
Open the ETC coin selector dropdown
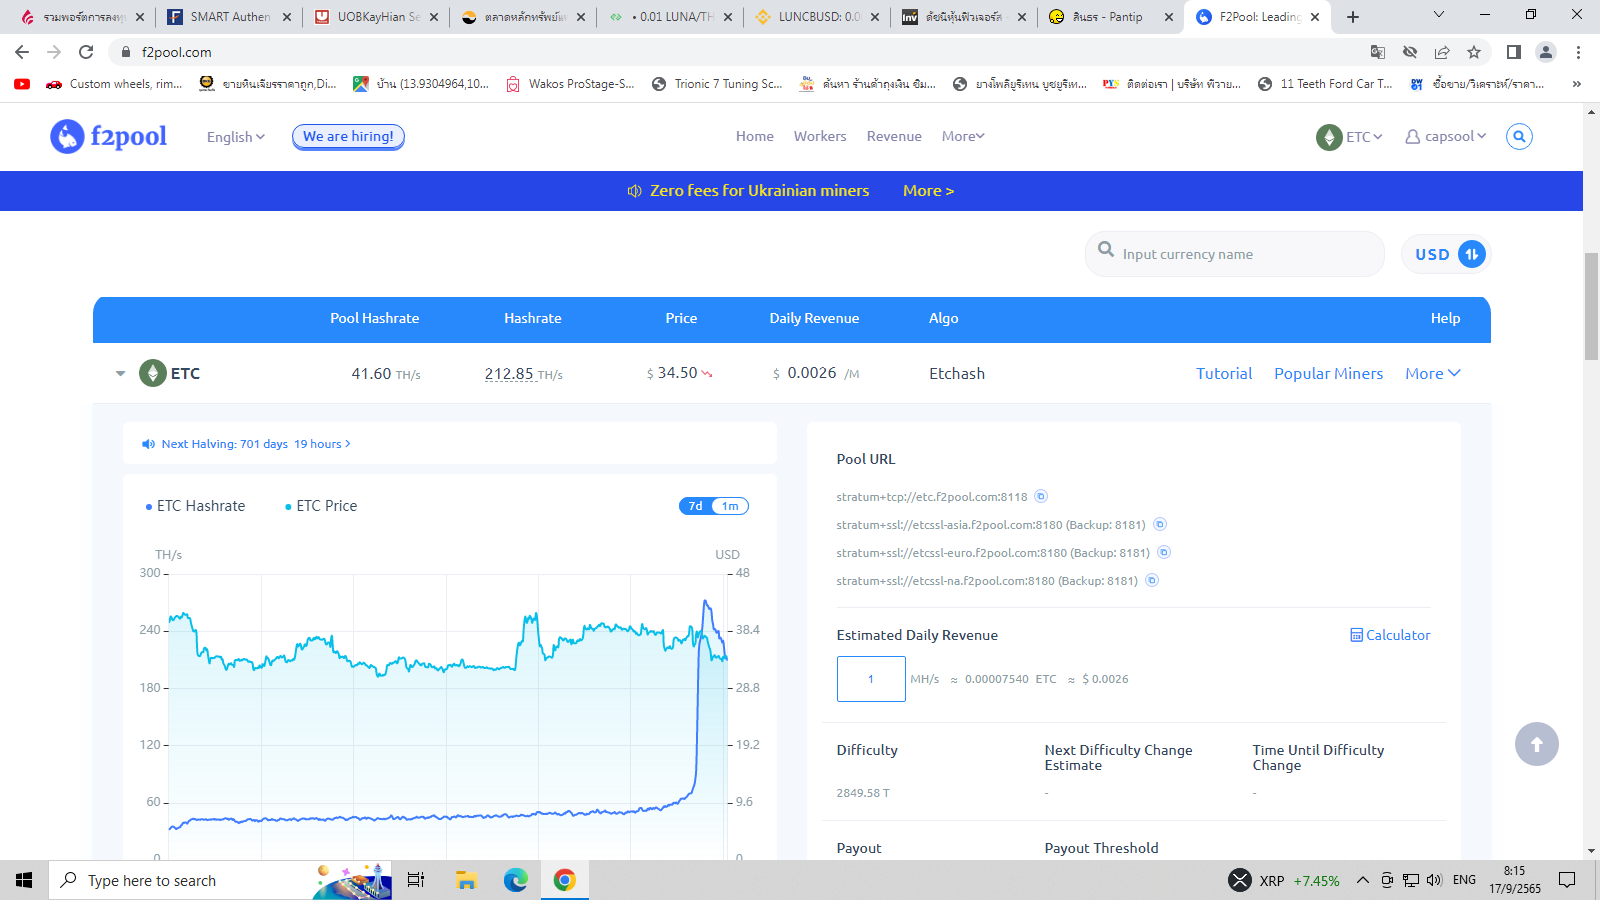[1349, 137]
